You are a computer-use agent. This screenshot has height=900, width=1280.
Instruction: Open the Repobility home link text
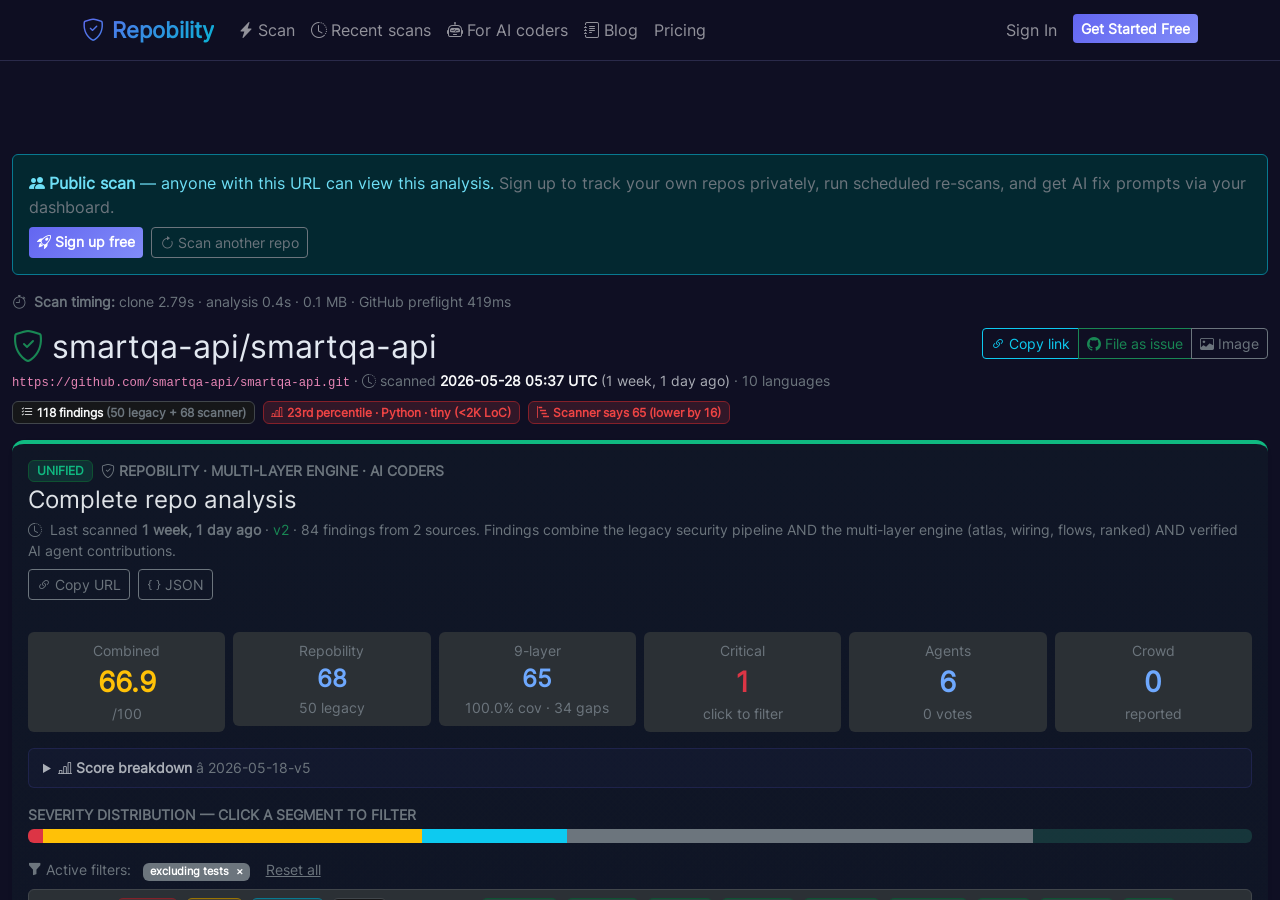(163, 30)
